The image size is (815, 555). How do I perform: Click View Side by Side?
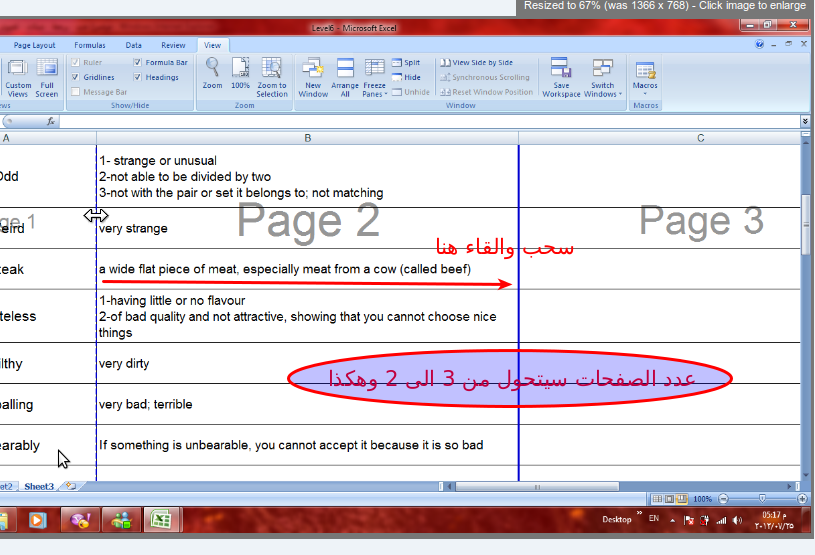pyautogui.click(x=477, y=62)
